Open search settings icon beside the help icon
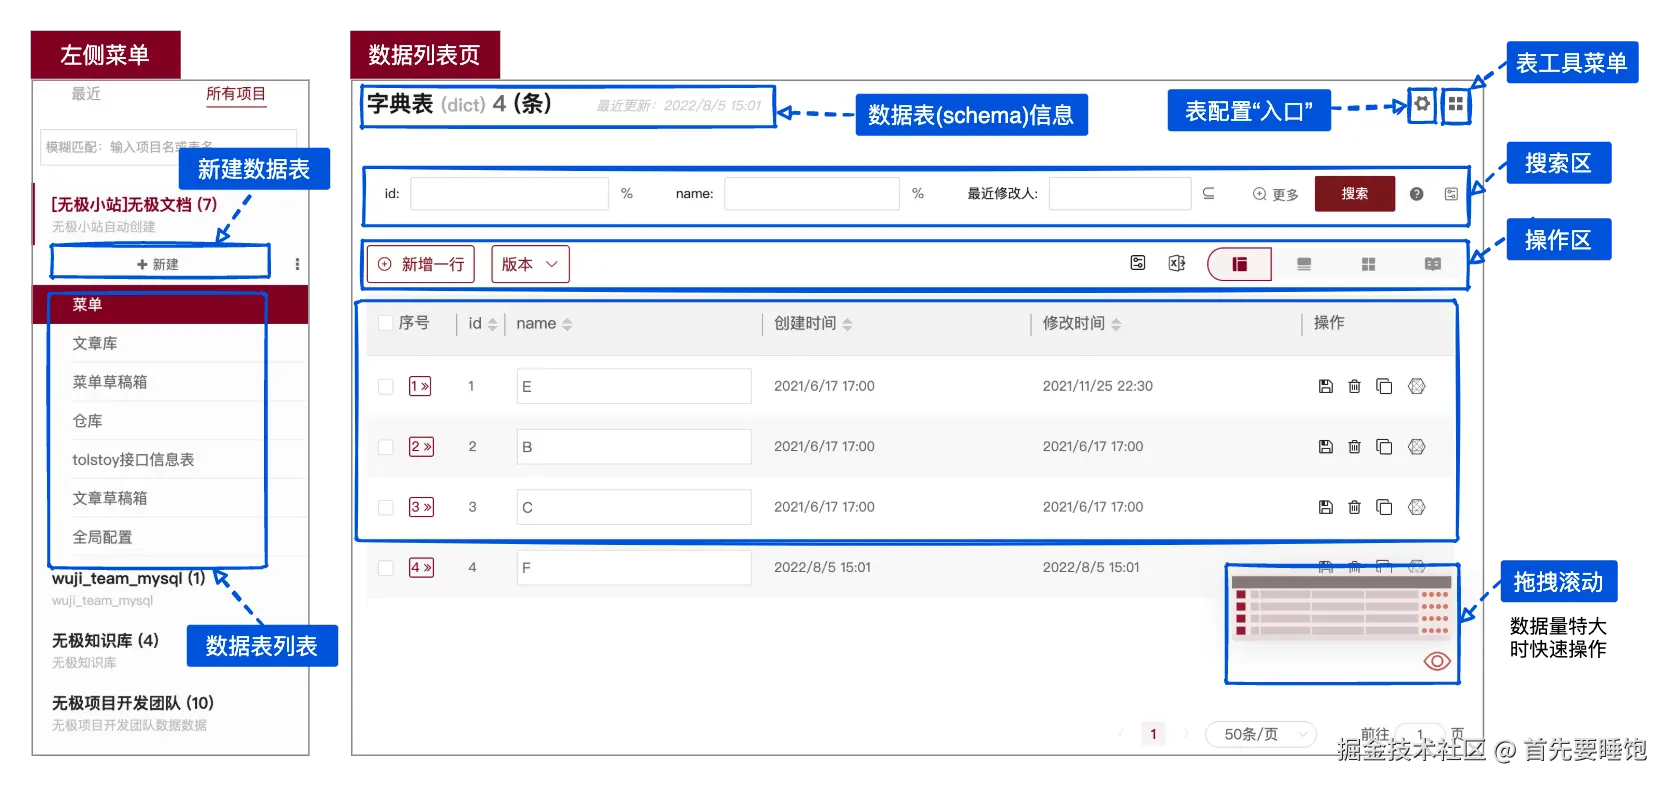Screen dimensions: 1670x786 pyautogui.click(x=1451, y=194)
